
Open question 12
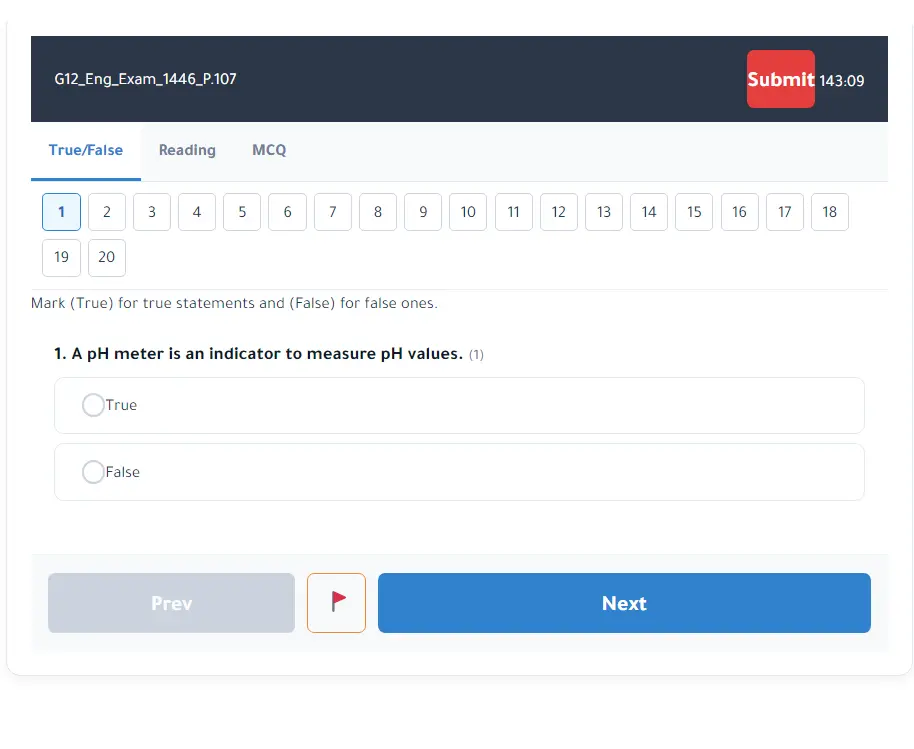559,212
